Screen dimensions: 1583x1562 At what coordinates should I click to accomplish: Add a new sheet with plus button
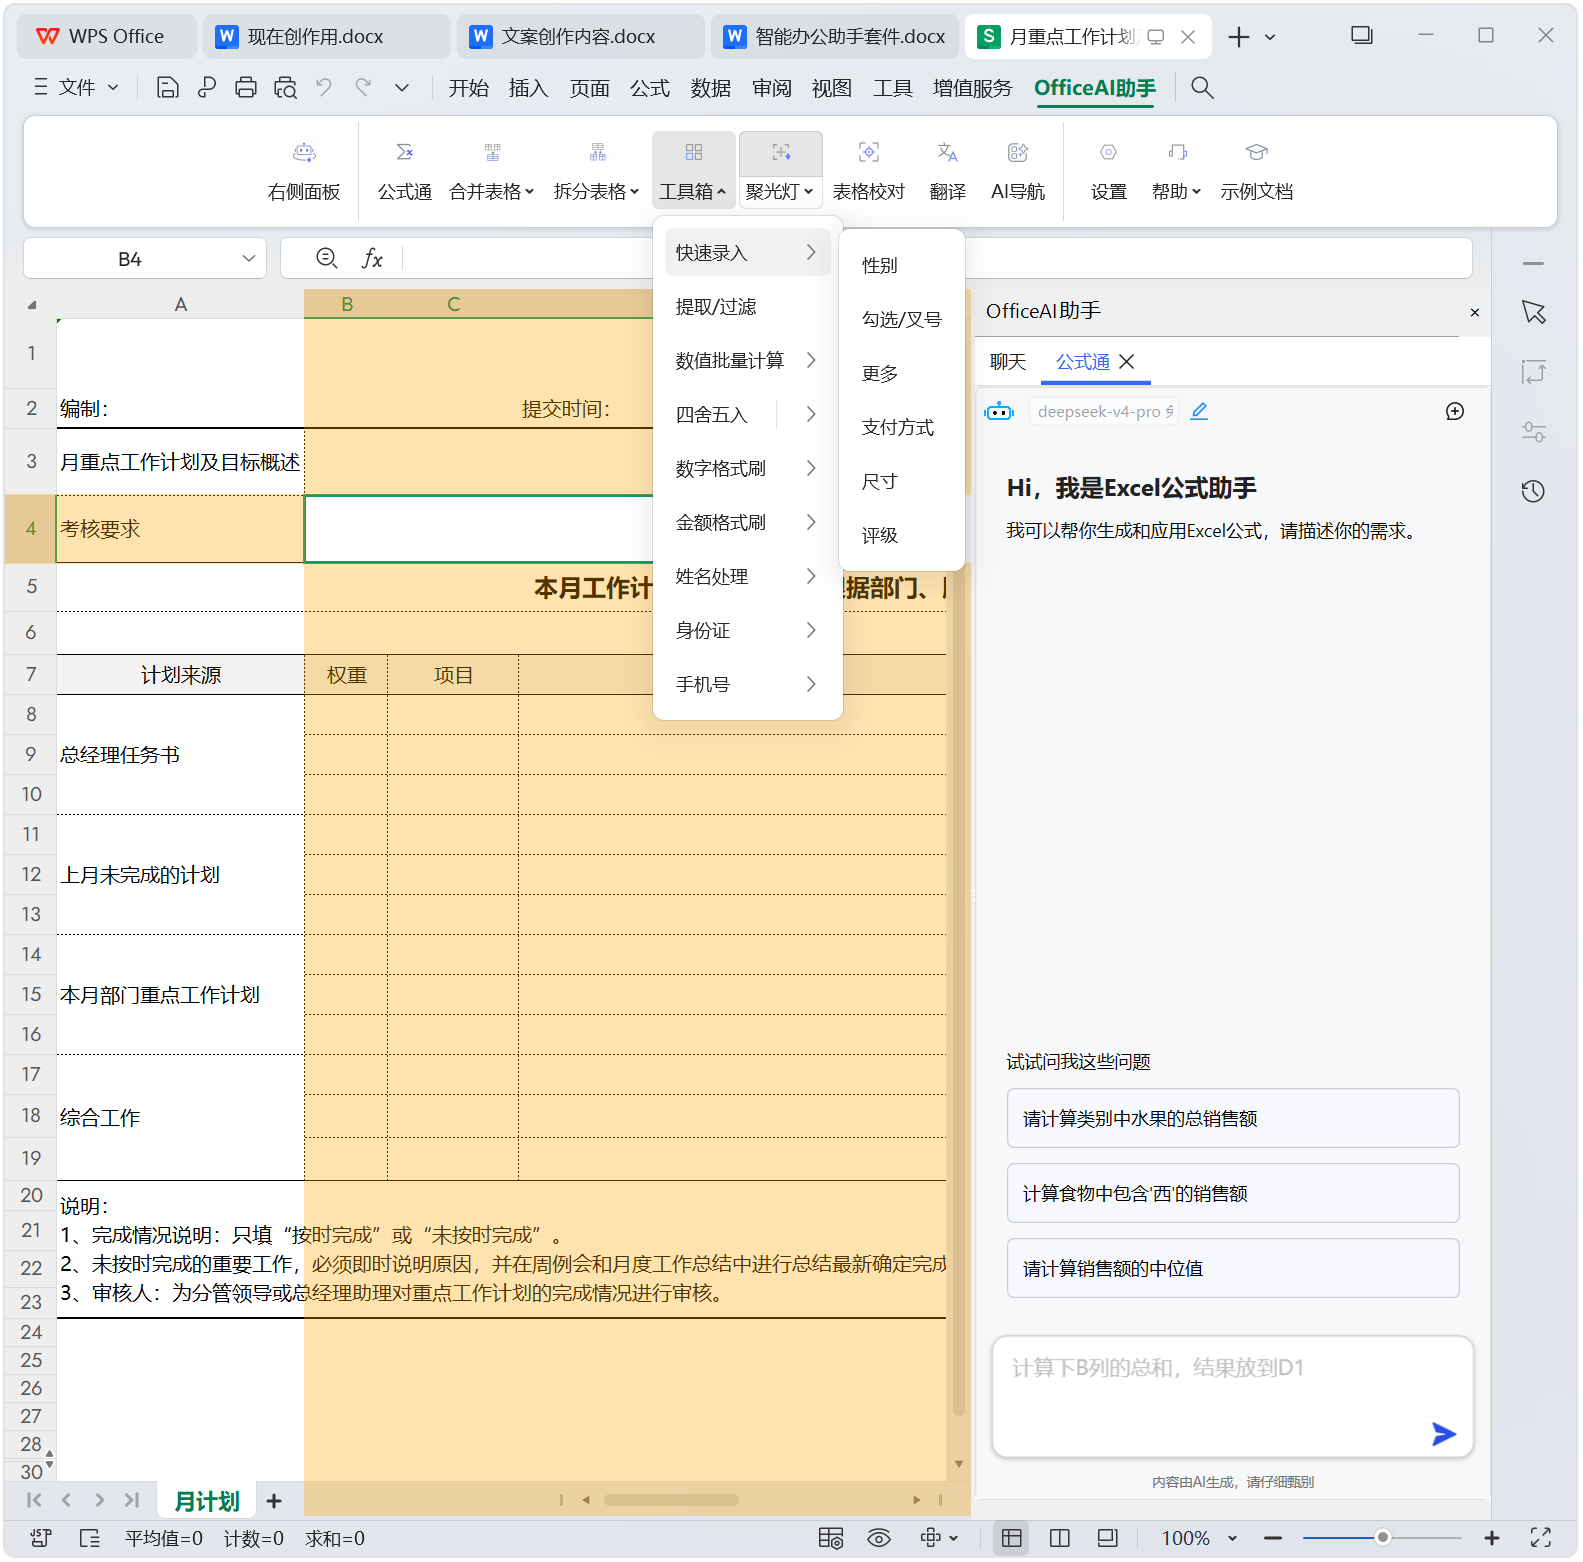(x=274, y=1501)
